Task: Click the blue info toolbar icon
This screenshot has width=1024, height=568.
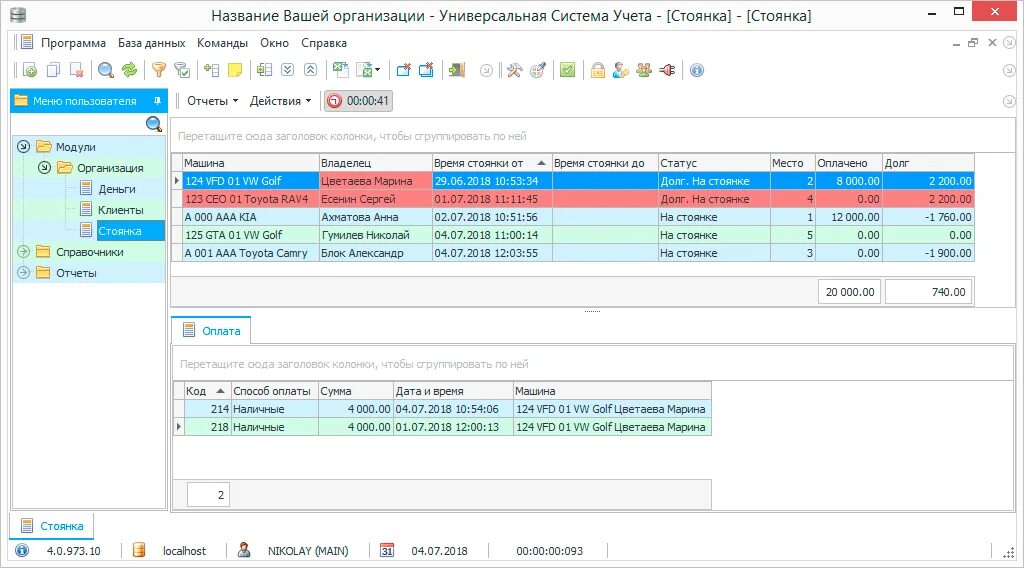Action: tap(697, 70)
